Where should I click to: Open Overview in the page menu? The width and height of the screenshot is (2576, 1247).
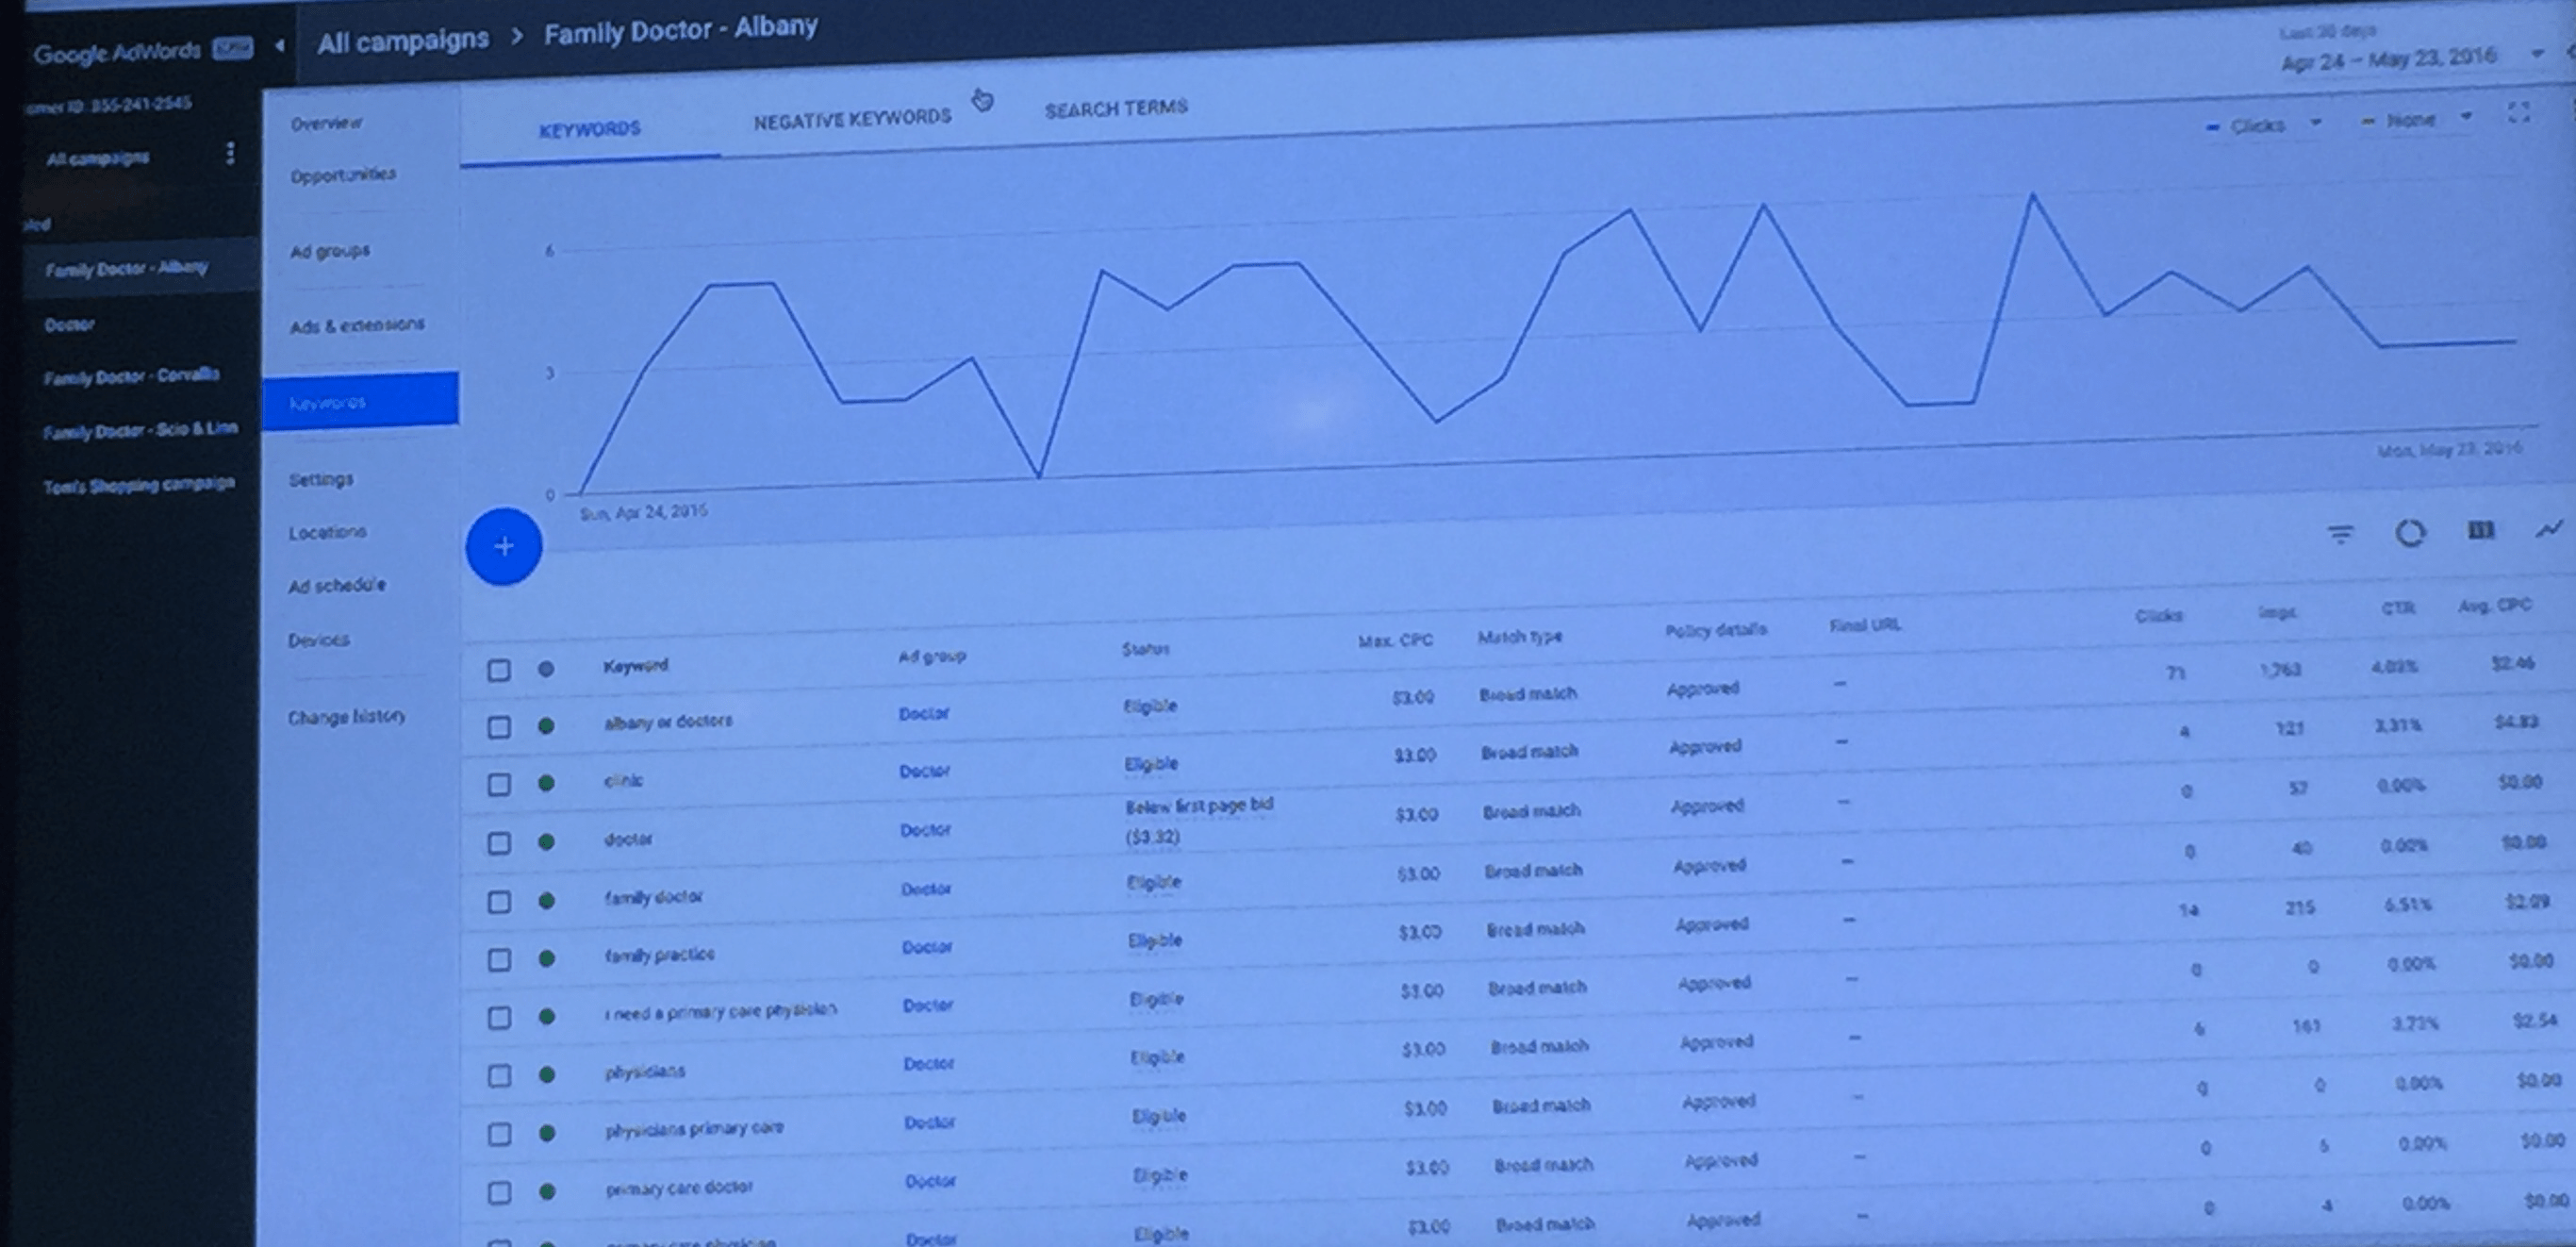(x=326, y=123)
